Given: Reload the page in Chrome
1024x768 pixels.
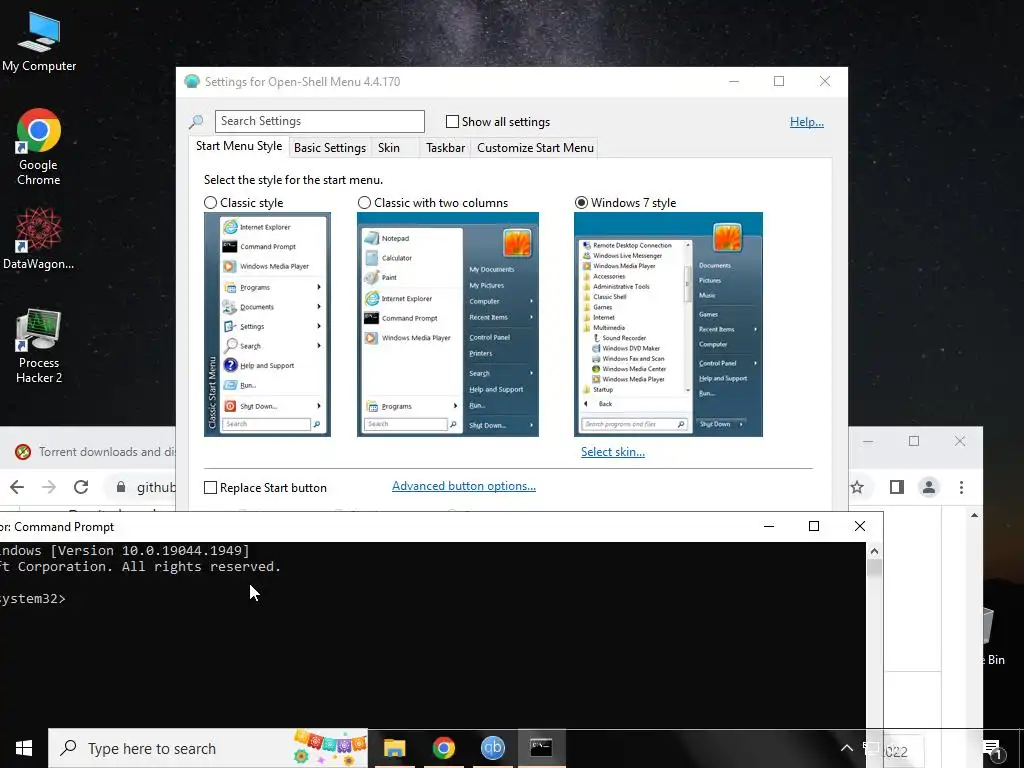Looking at the screenshot, I should (x=81, y=487).
